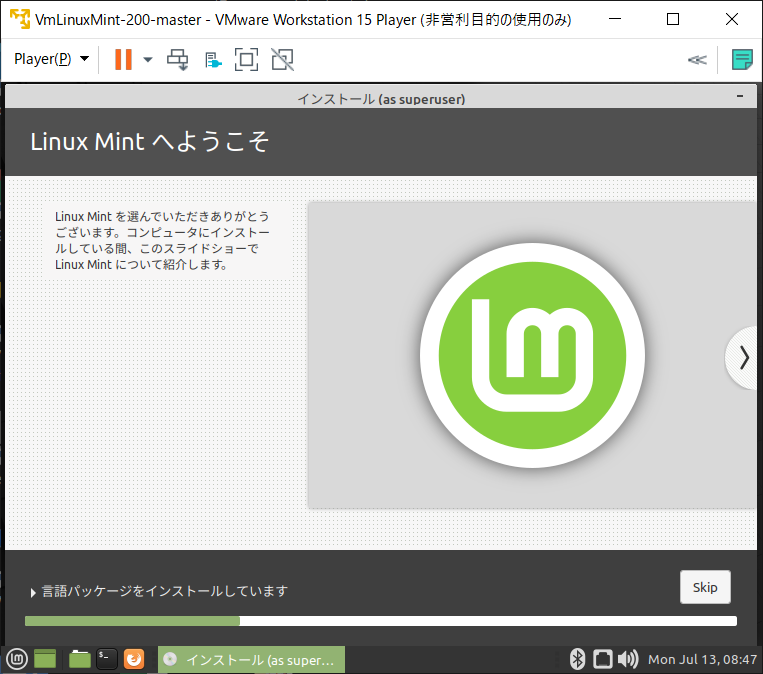Viewport: 763px width, 674px height.
Task: Click the Skip button
Action: click(705, 587)
